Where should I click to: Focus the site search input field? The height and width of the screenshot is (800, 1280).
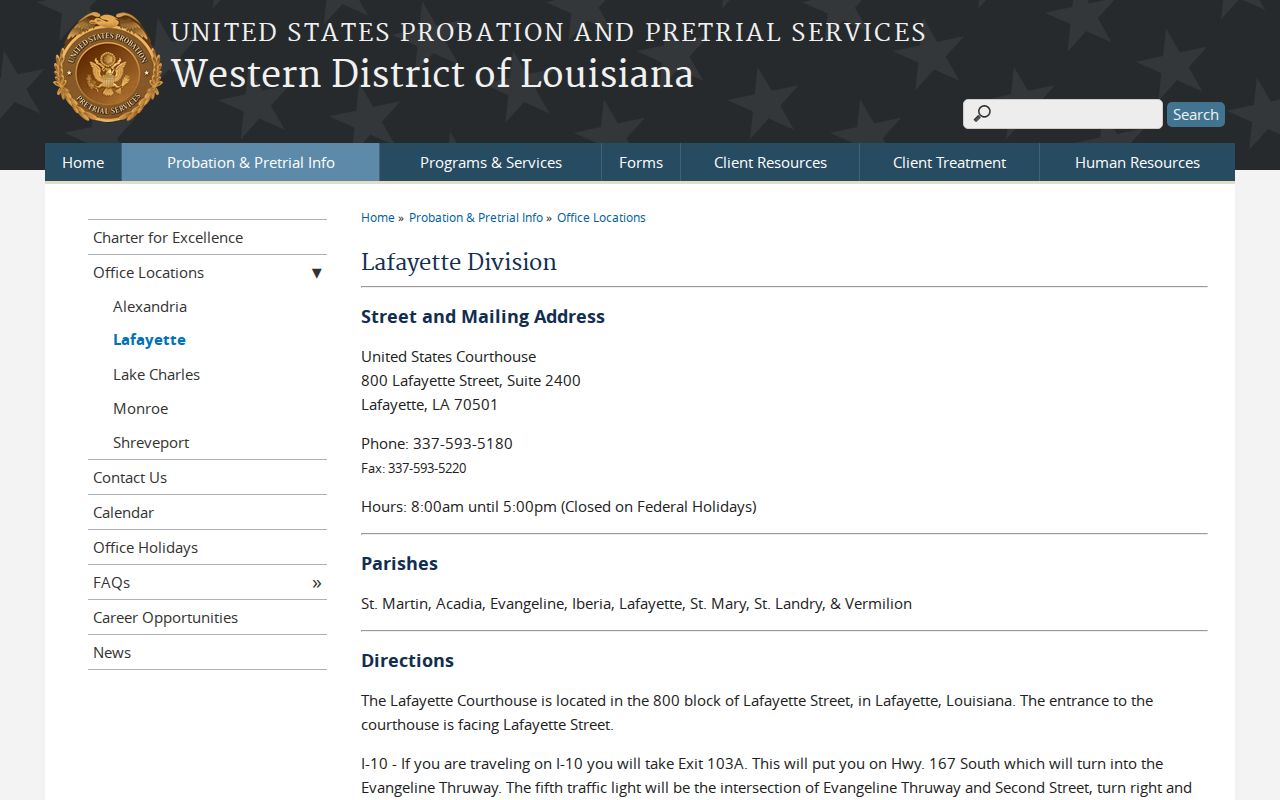pos(1063,114)
